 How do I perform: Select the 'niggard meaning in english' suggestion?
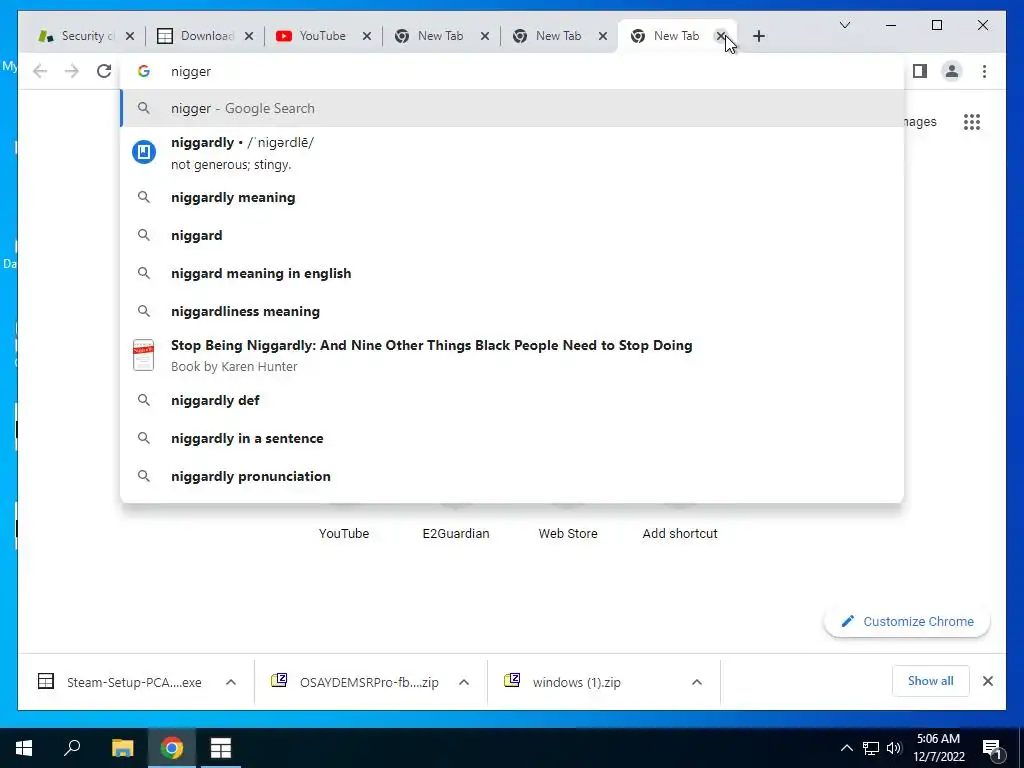512,273
